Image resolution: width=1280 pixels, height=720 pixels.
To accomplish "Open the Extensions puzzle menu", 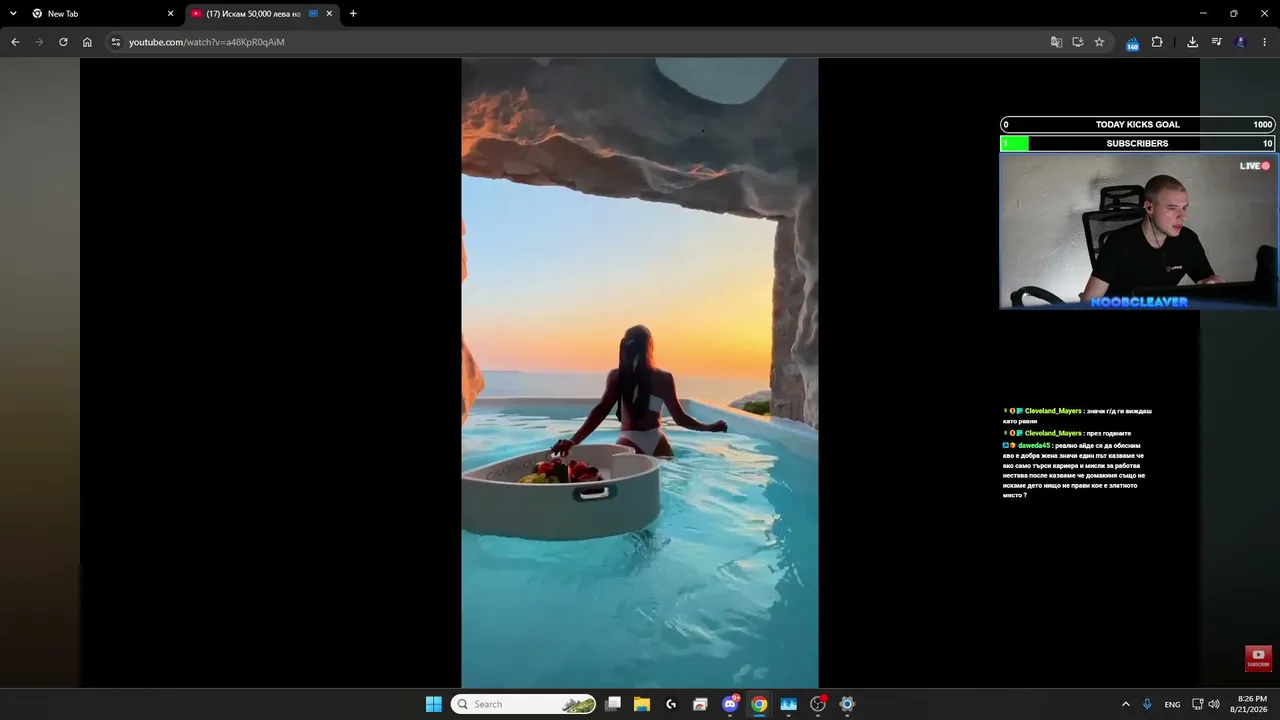I will [x=1157, y=42].
